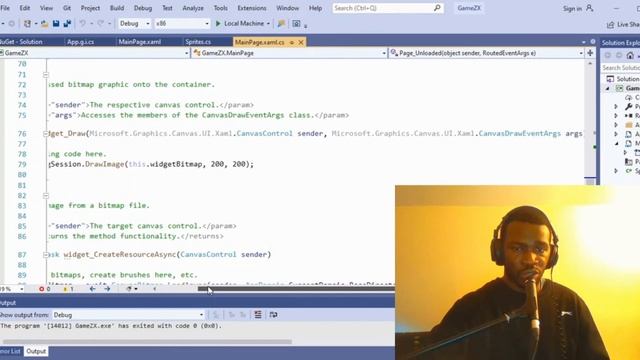
Task: Click the editor horizontal scrollbar thumb
Action: [296, 289]
